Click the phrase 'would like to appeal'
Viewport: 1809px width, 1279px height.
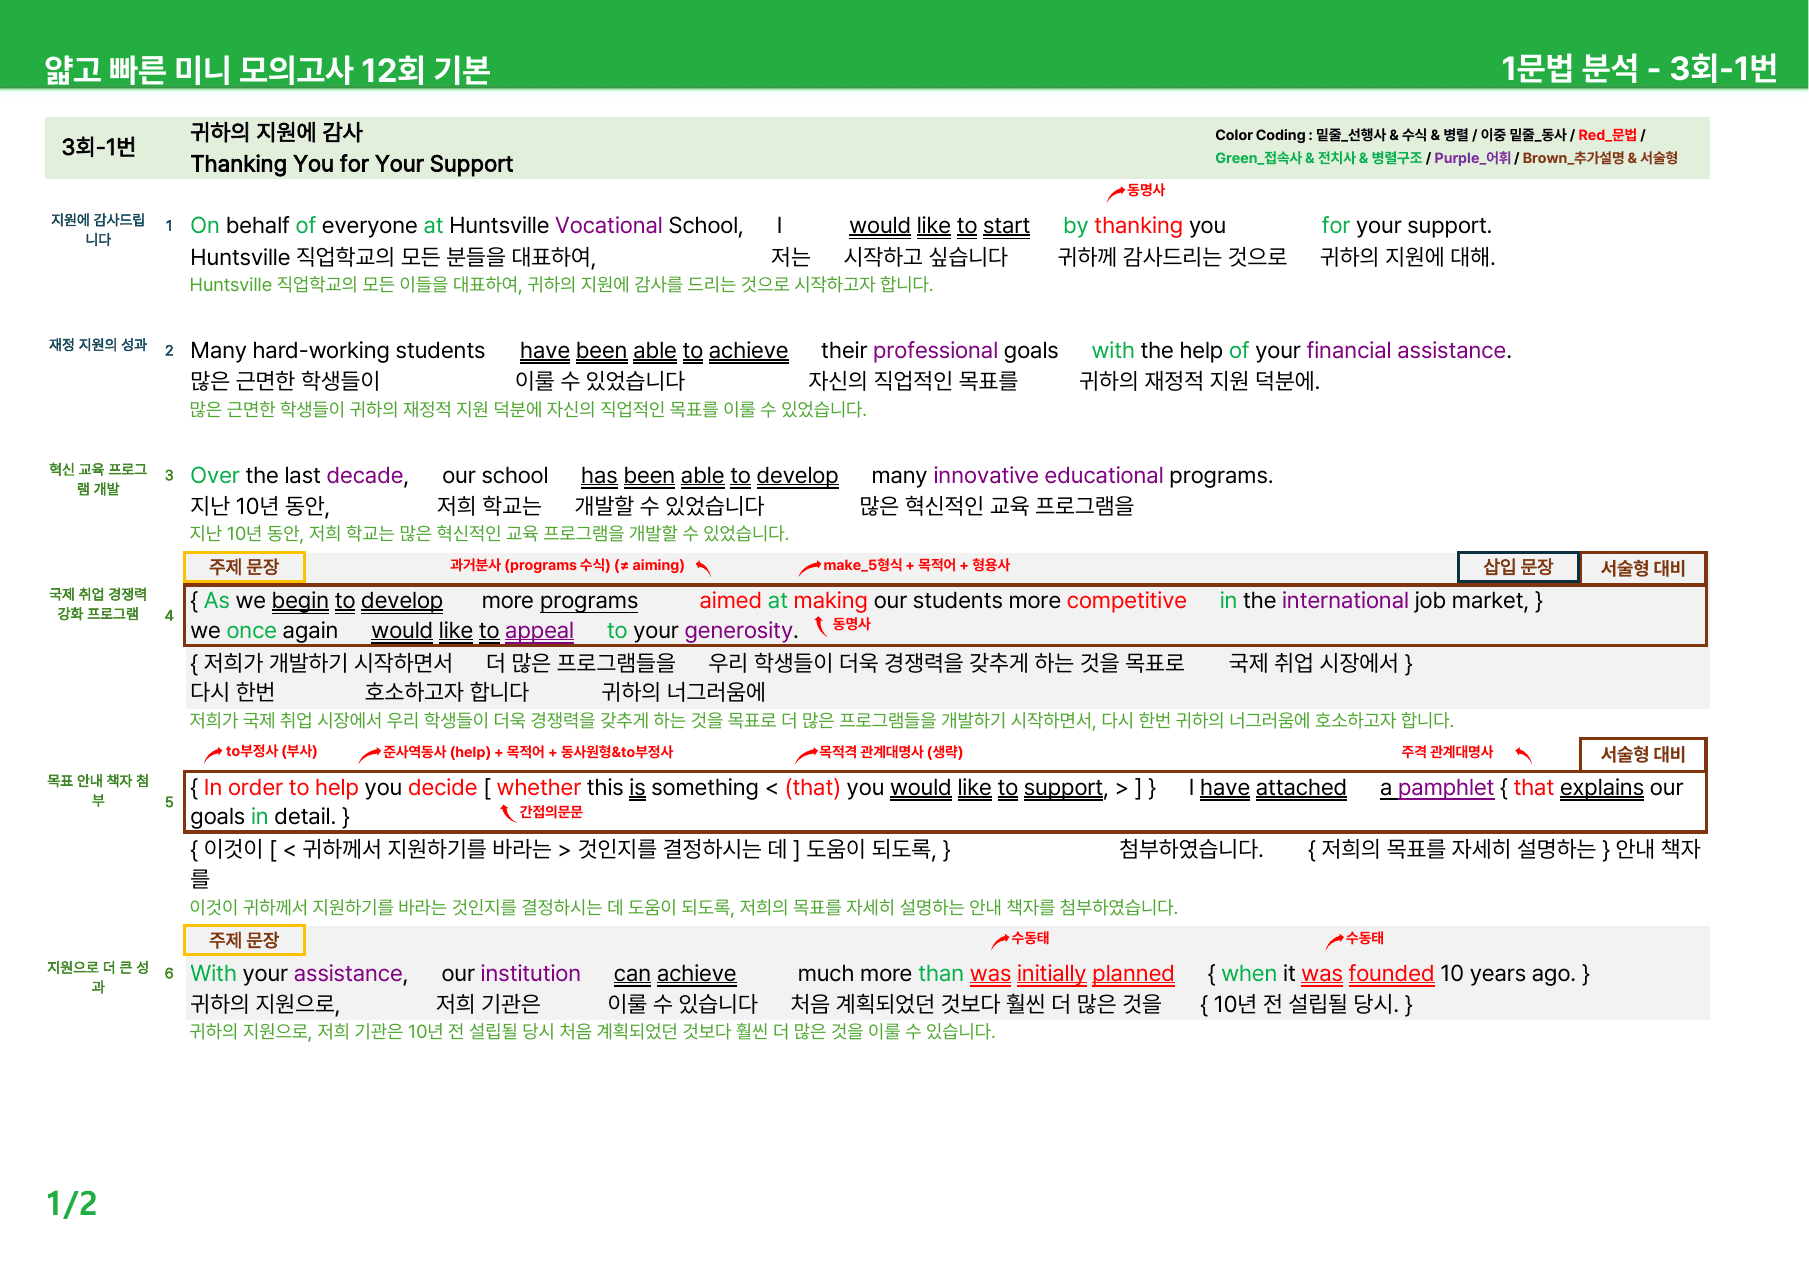point(472,631)
